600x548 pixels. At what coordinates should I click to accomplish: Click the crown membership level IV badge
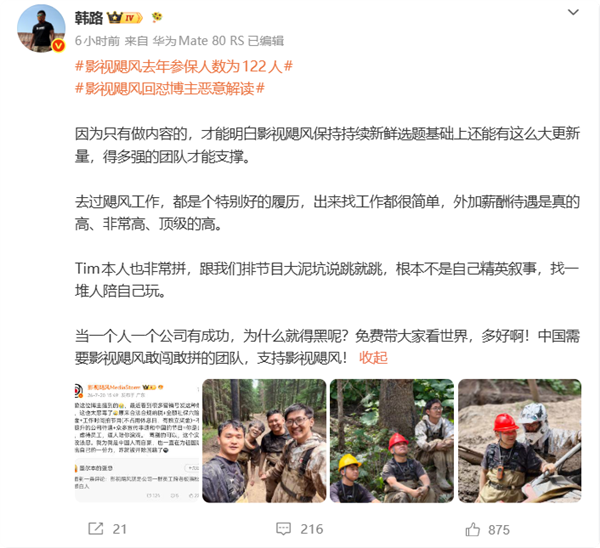125,18
